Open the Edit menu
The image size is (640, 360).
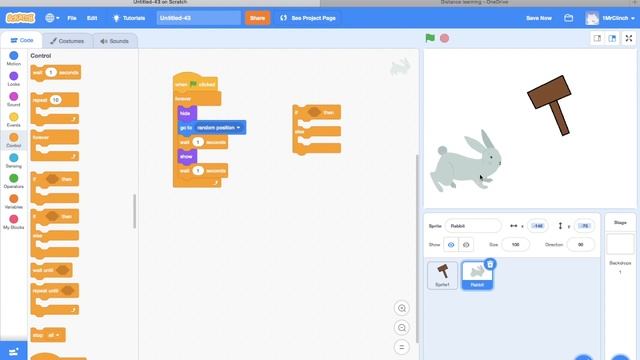coord(92,18)
